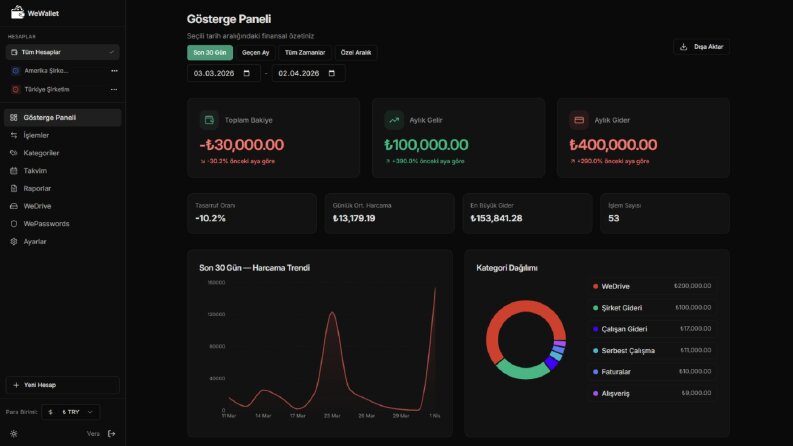Click the İşlem Sayısı value 53

(x=613, y=218)
